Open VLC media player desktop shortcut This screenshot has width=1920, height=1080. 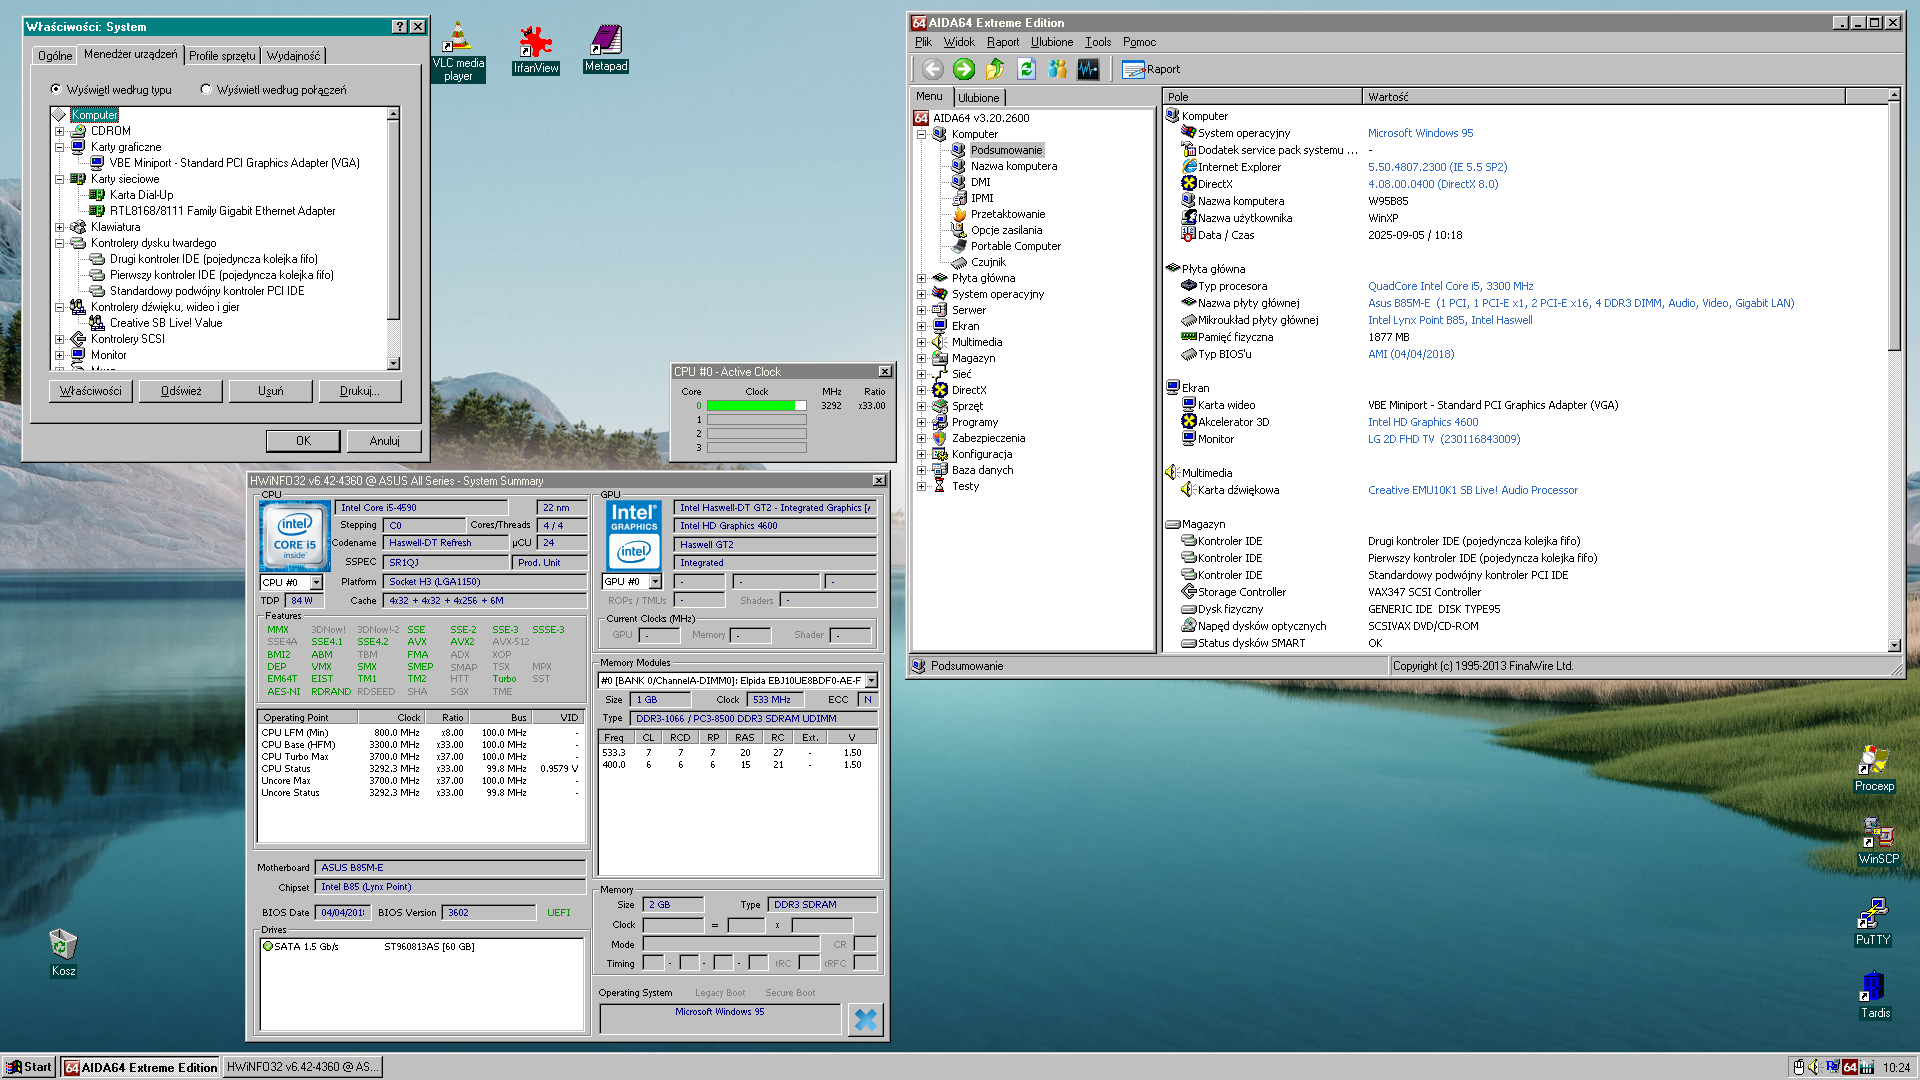[458, 51]
